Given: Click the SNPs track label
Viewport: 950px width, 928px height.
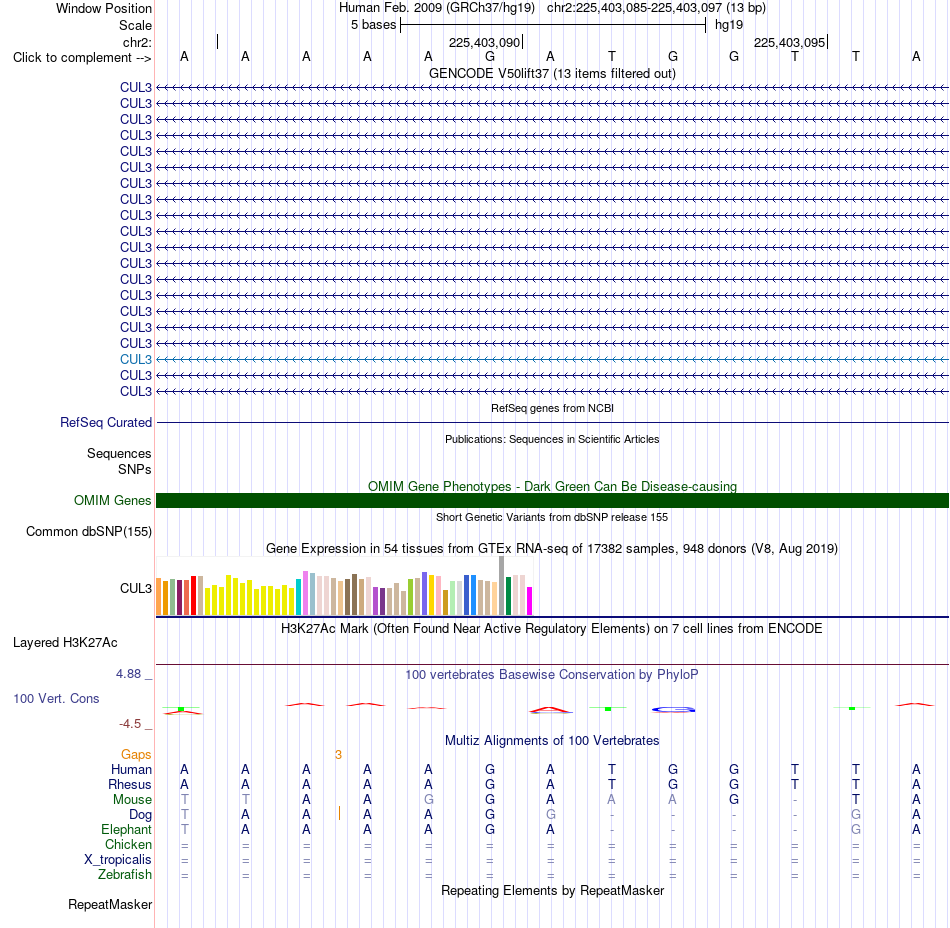Looking at the screenshot, I should [135, 469].
